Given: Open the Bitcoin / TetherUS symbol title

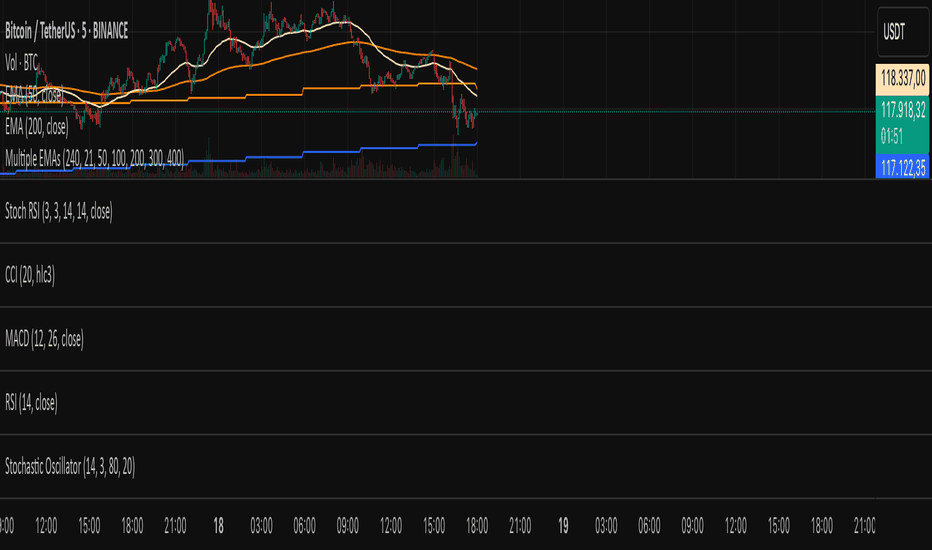Looking at the screenshot, I should tap(67, 32).
